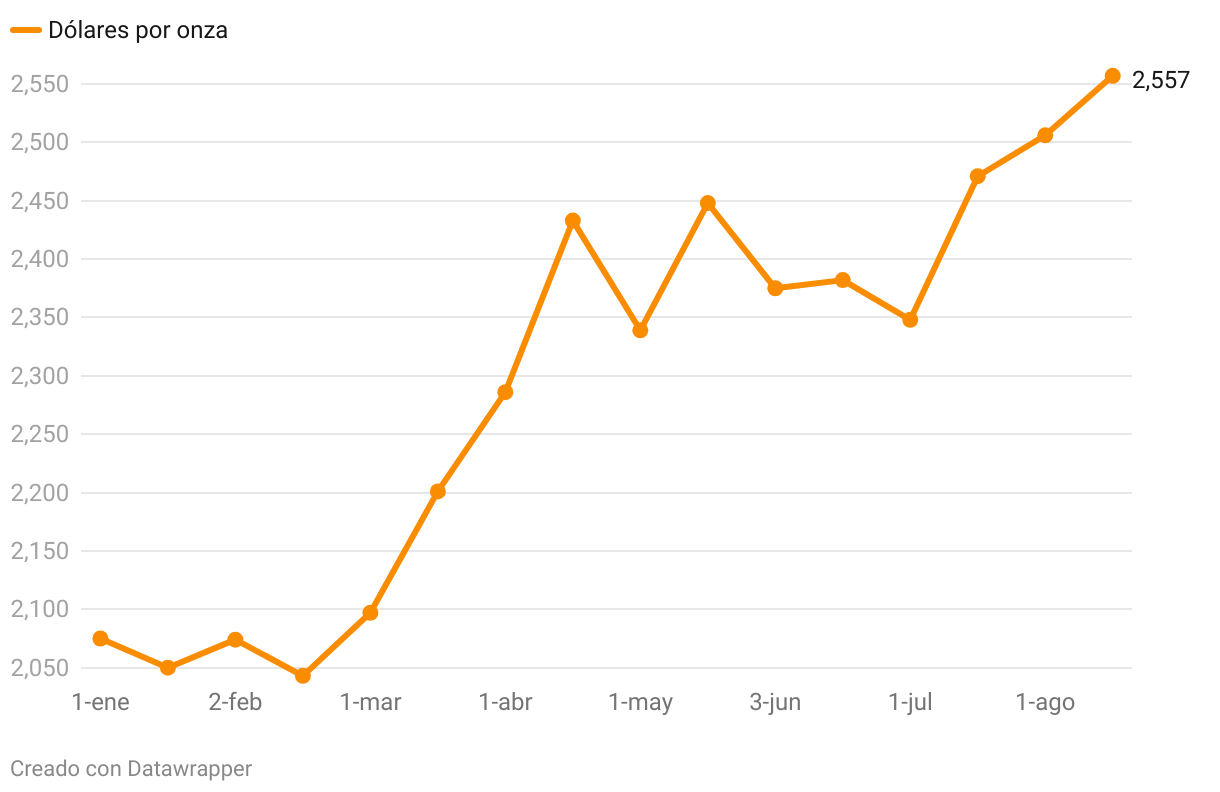Image resolution: width=1220 pixels, height=792 pixels.
Task: Click the lowest data point in mid-February
Action: coord(302,676)
